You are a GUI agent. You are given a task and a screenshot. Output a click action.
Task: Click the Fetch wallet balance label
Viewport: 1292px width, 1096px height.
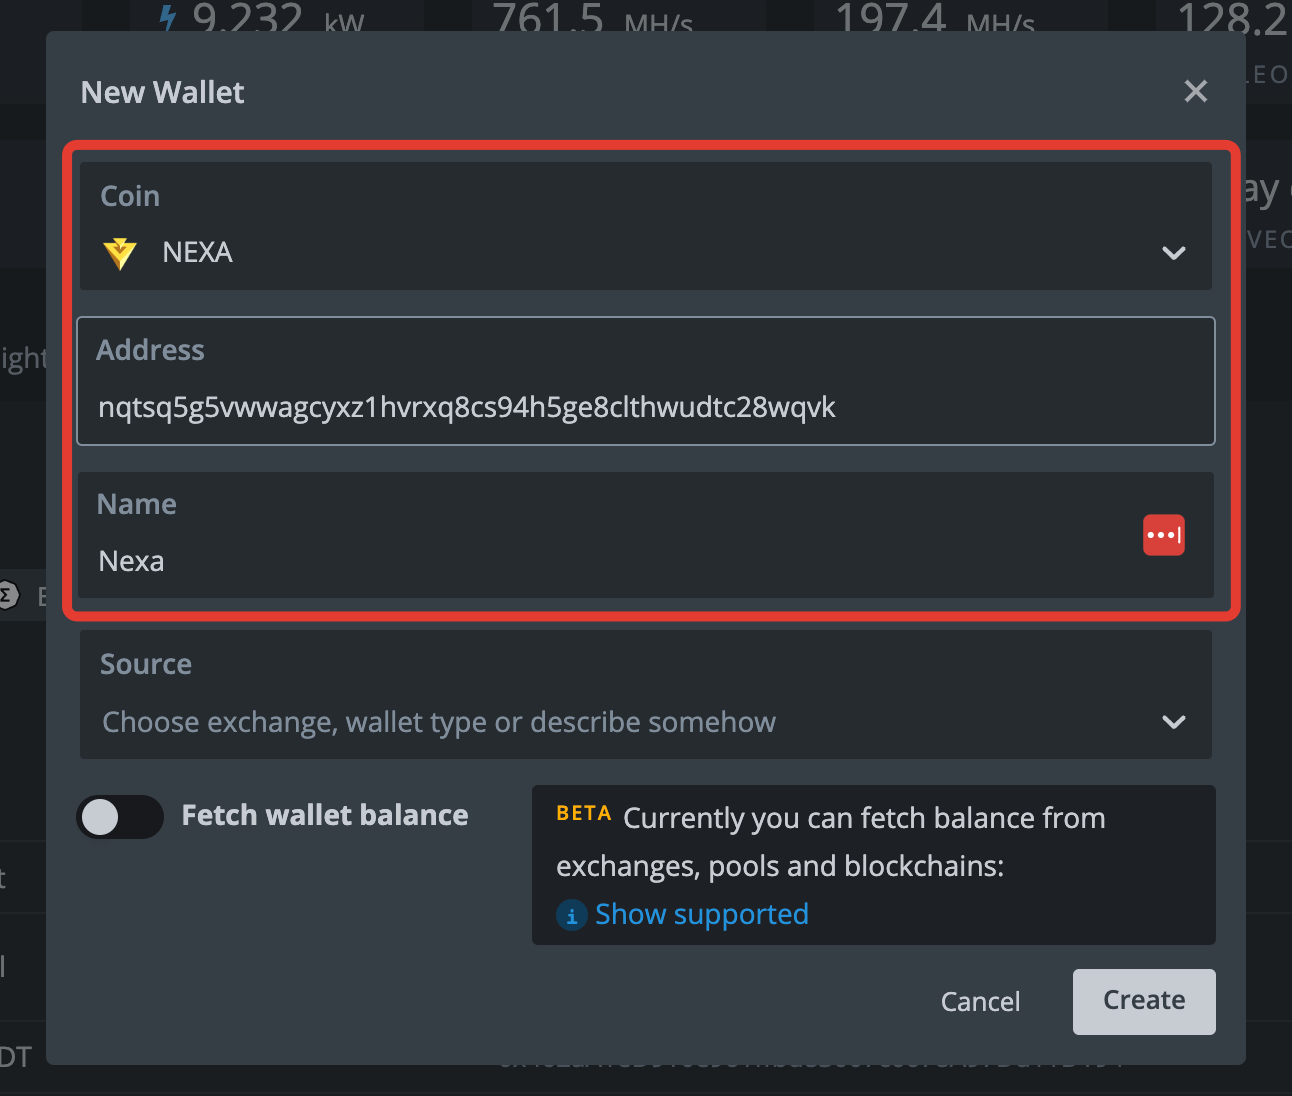(x=324, y=815)
